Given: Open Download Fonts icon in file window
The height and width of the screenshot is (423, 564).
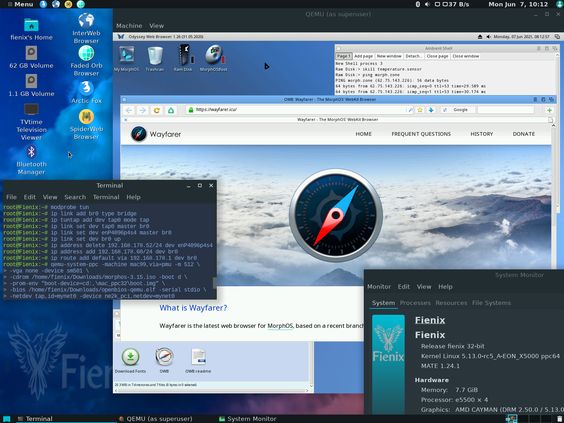Looking at the screenshot, I should (130, 357).
